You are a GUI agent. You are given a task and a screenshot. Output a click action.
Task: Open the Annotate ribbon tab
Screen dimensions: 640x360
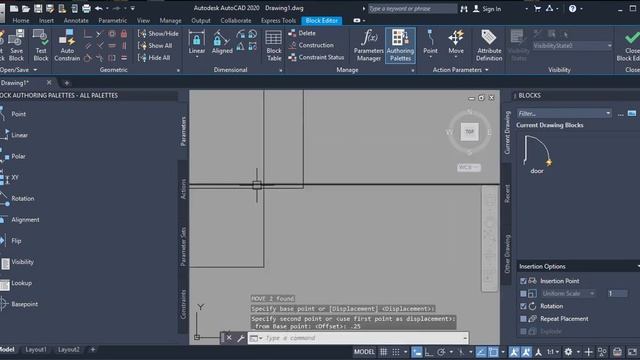click(x=76, y=20)
